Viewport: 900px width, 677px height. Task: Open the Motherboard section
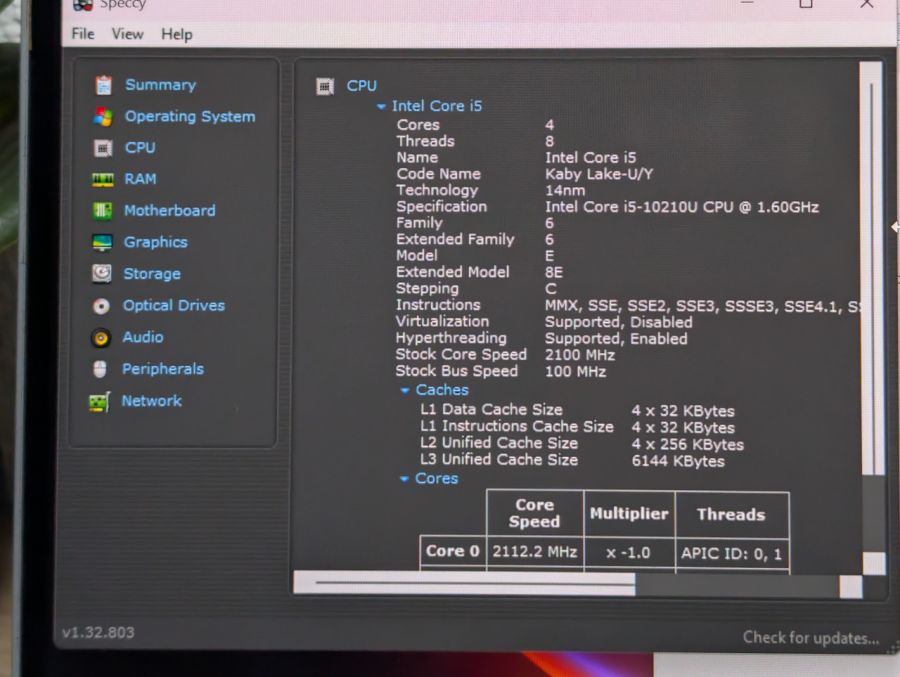click(170, 211)
